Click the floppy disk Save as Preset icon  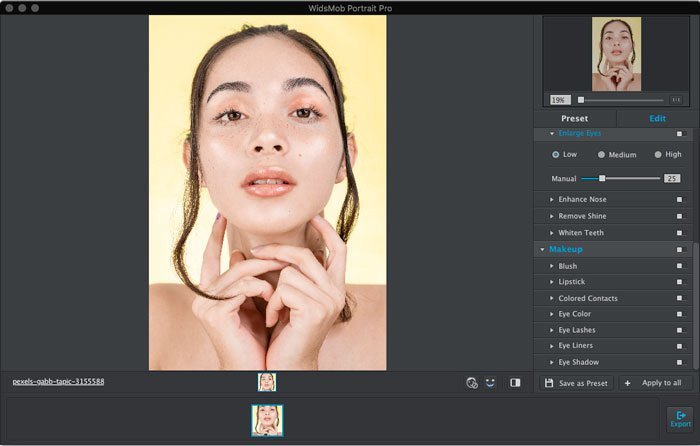point(549,383)
